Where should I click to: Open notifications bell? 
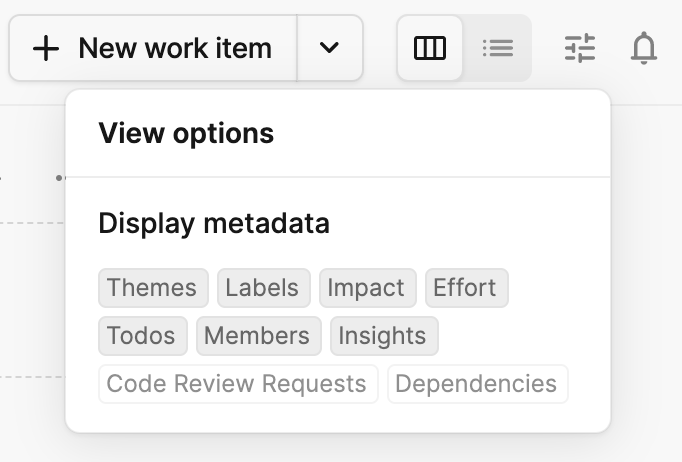click(644, 48)
